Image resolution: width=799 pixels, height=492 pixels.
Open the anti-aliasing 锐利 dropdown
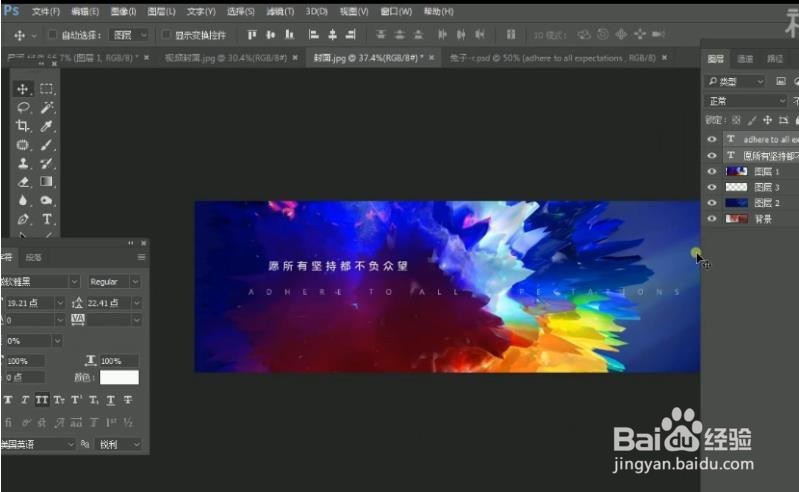pyautogui.click(x=119, y=444)
